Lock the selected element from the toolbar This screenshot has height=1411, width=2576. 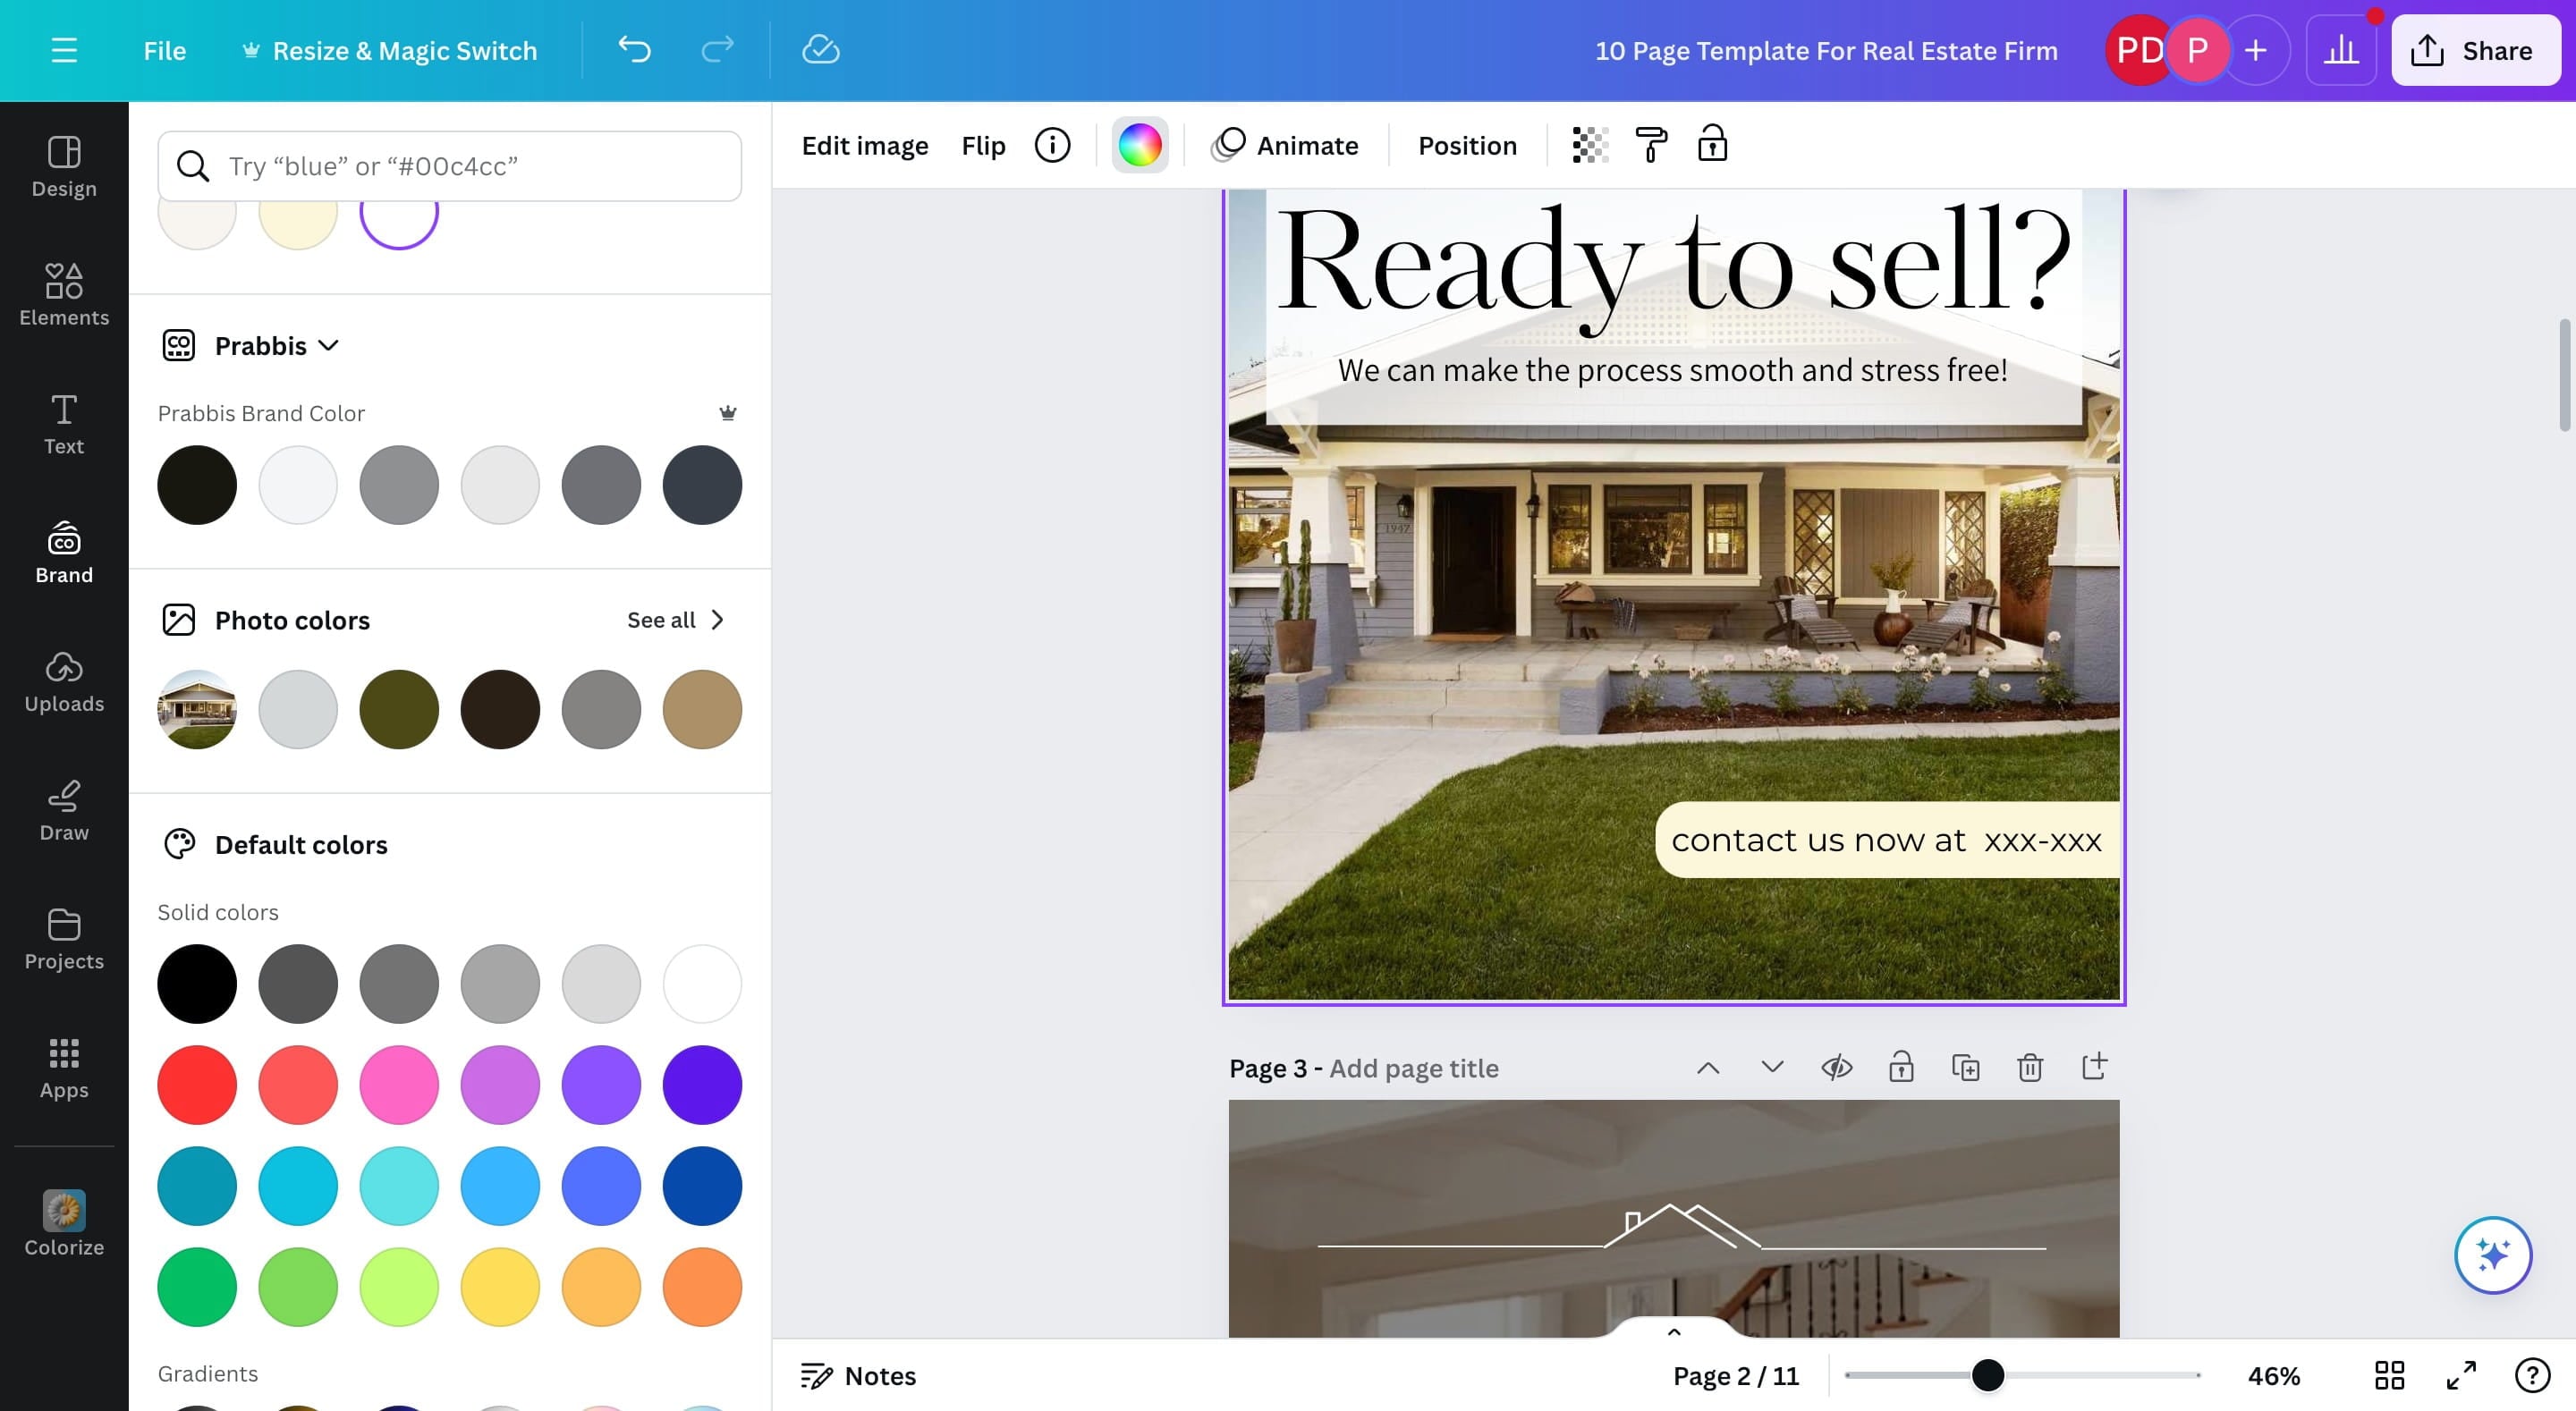pyautogui.click(x=1712, y=145)
